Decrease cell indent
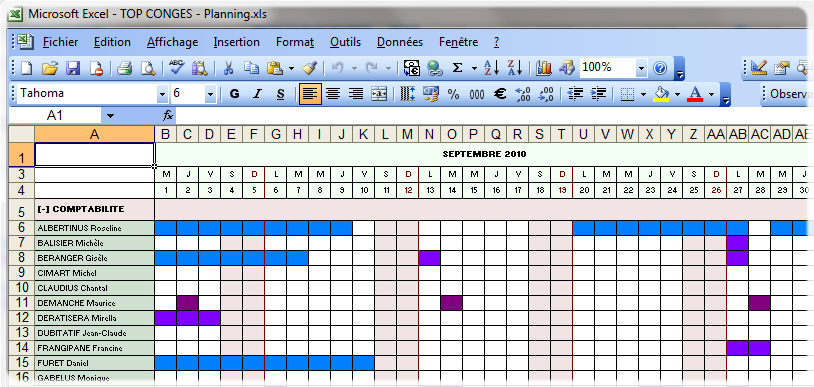814x387 pixels. click(x=576, y=94)
